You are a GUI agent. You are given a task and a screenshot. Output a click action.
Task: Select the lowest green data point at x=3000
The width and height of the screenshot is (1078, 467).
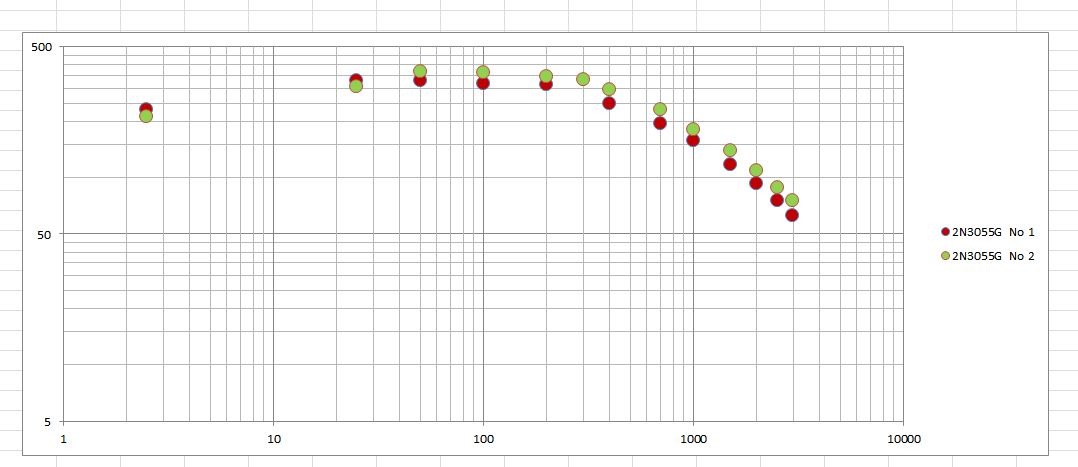click(792, 200)
